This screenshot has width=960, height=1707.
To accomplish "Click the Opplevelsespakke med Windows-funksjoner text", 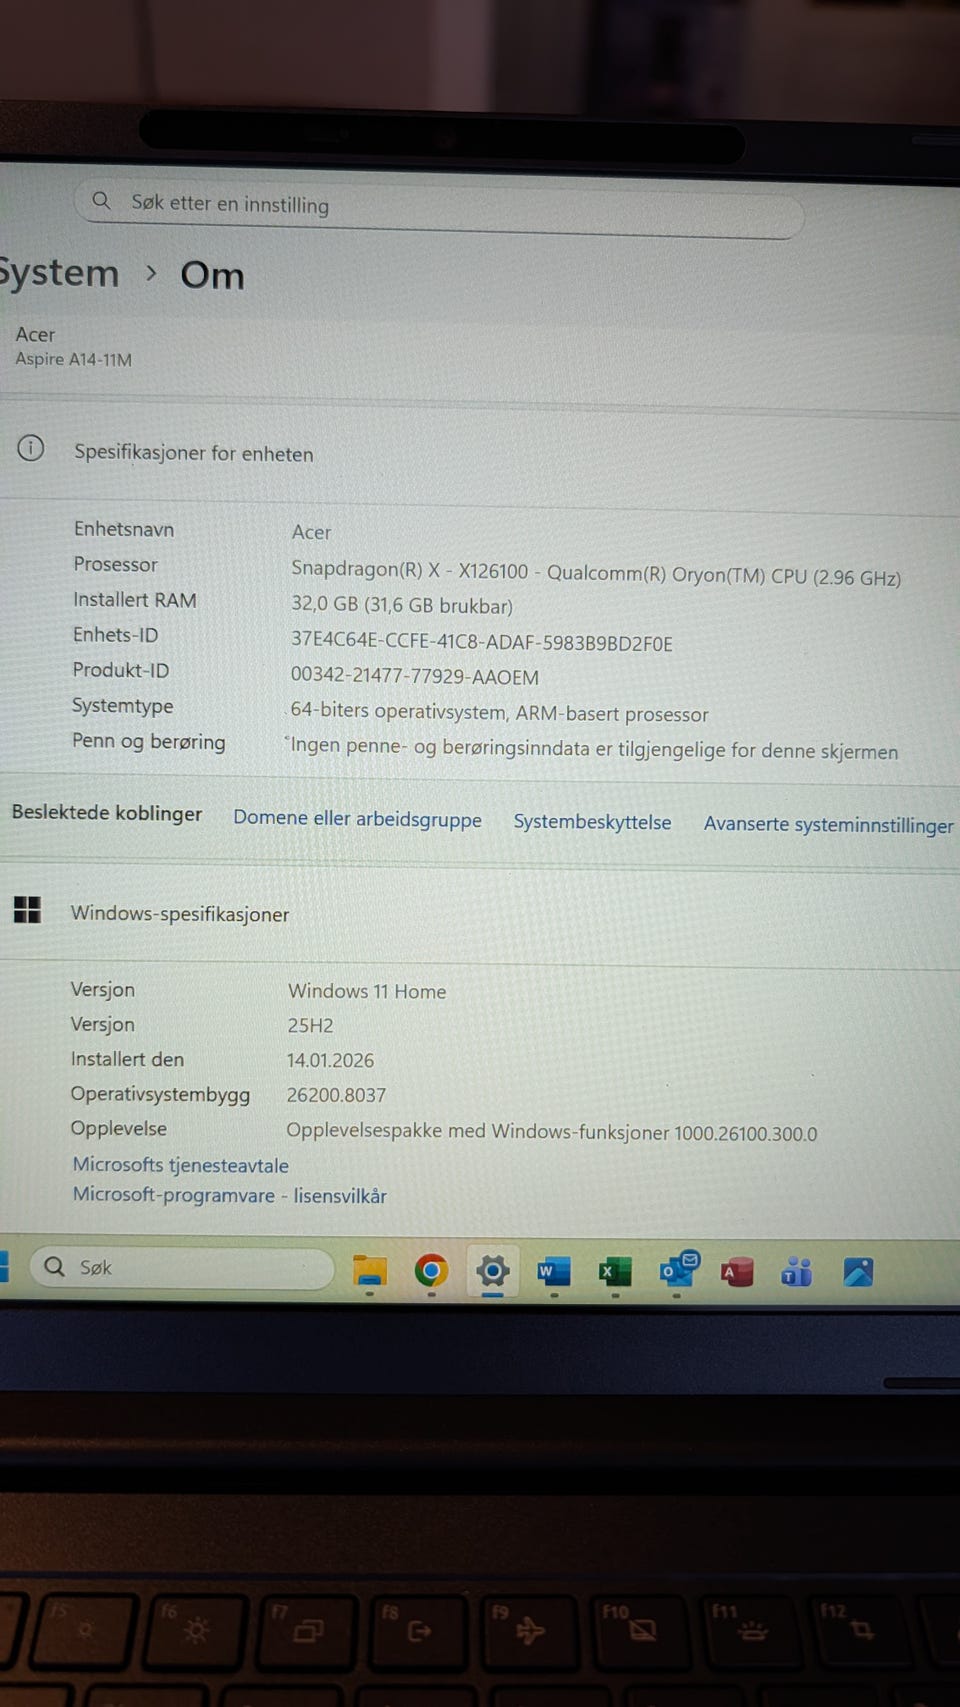I will pyautogui.click(x=551, y=1132).
